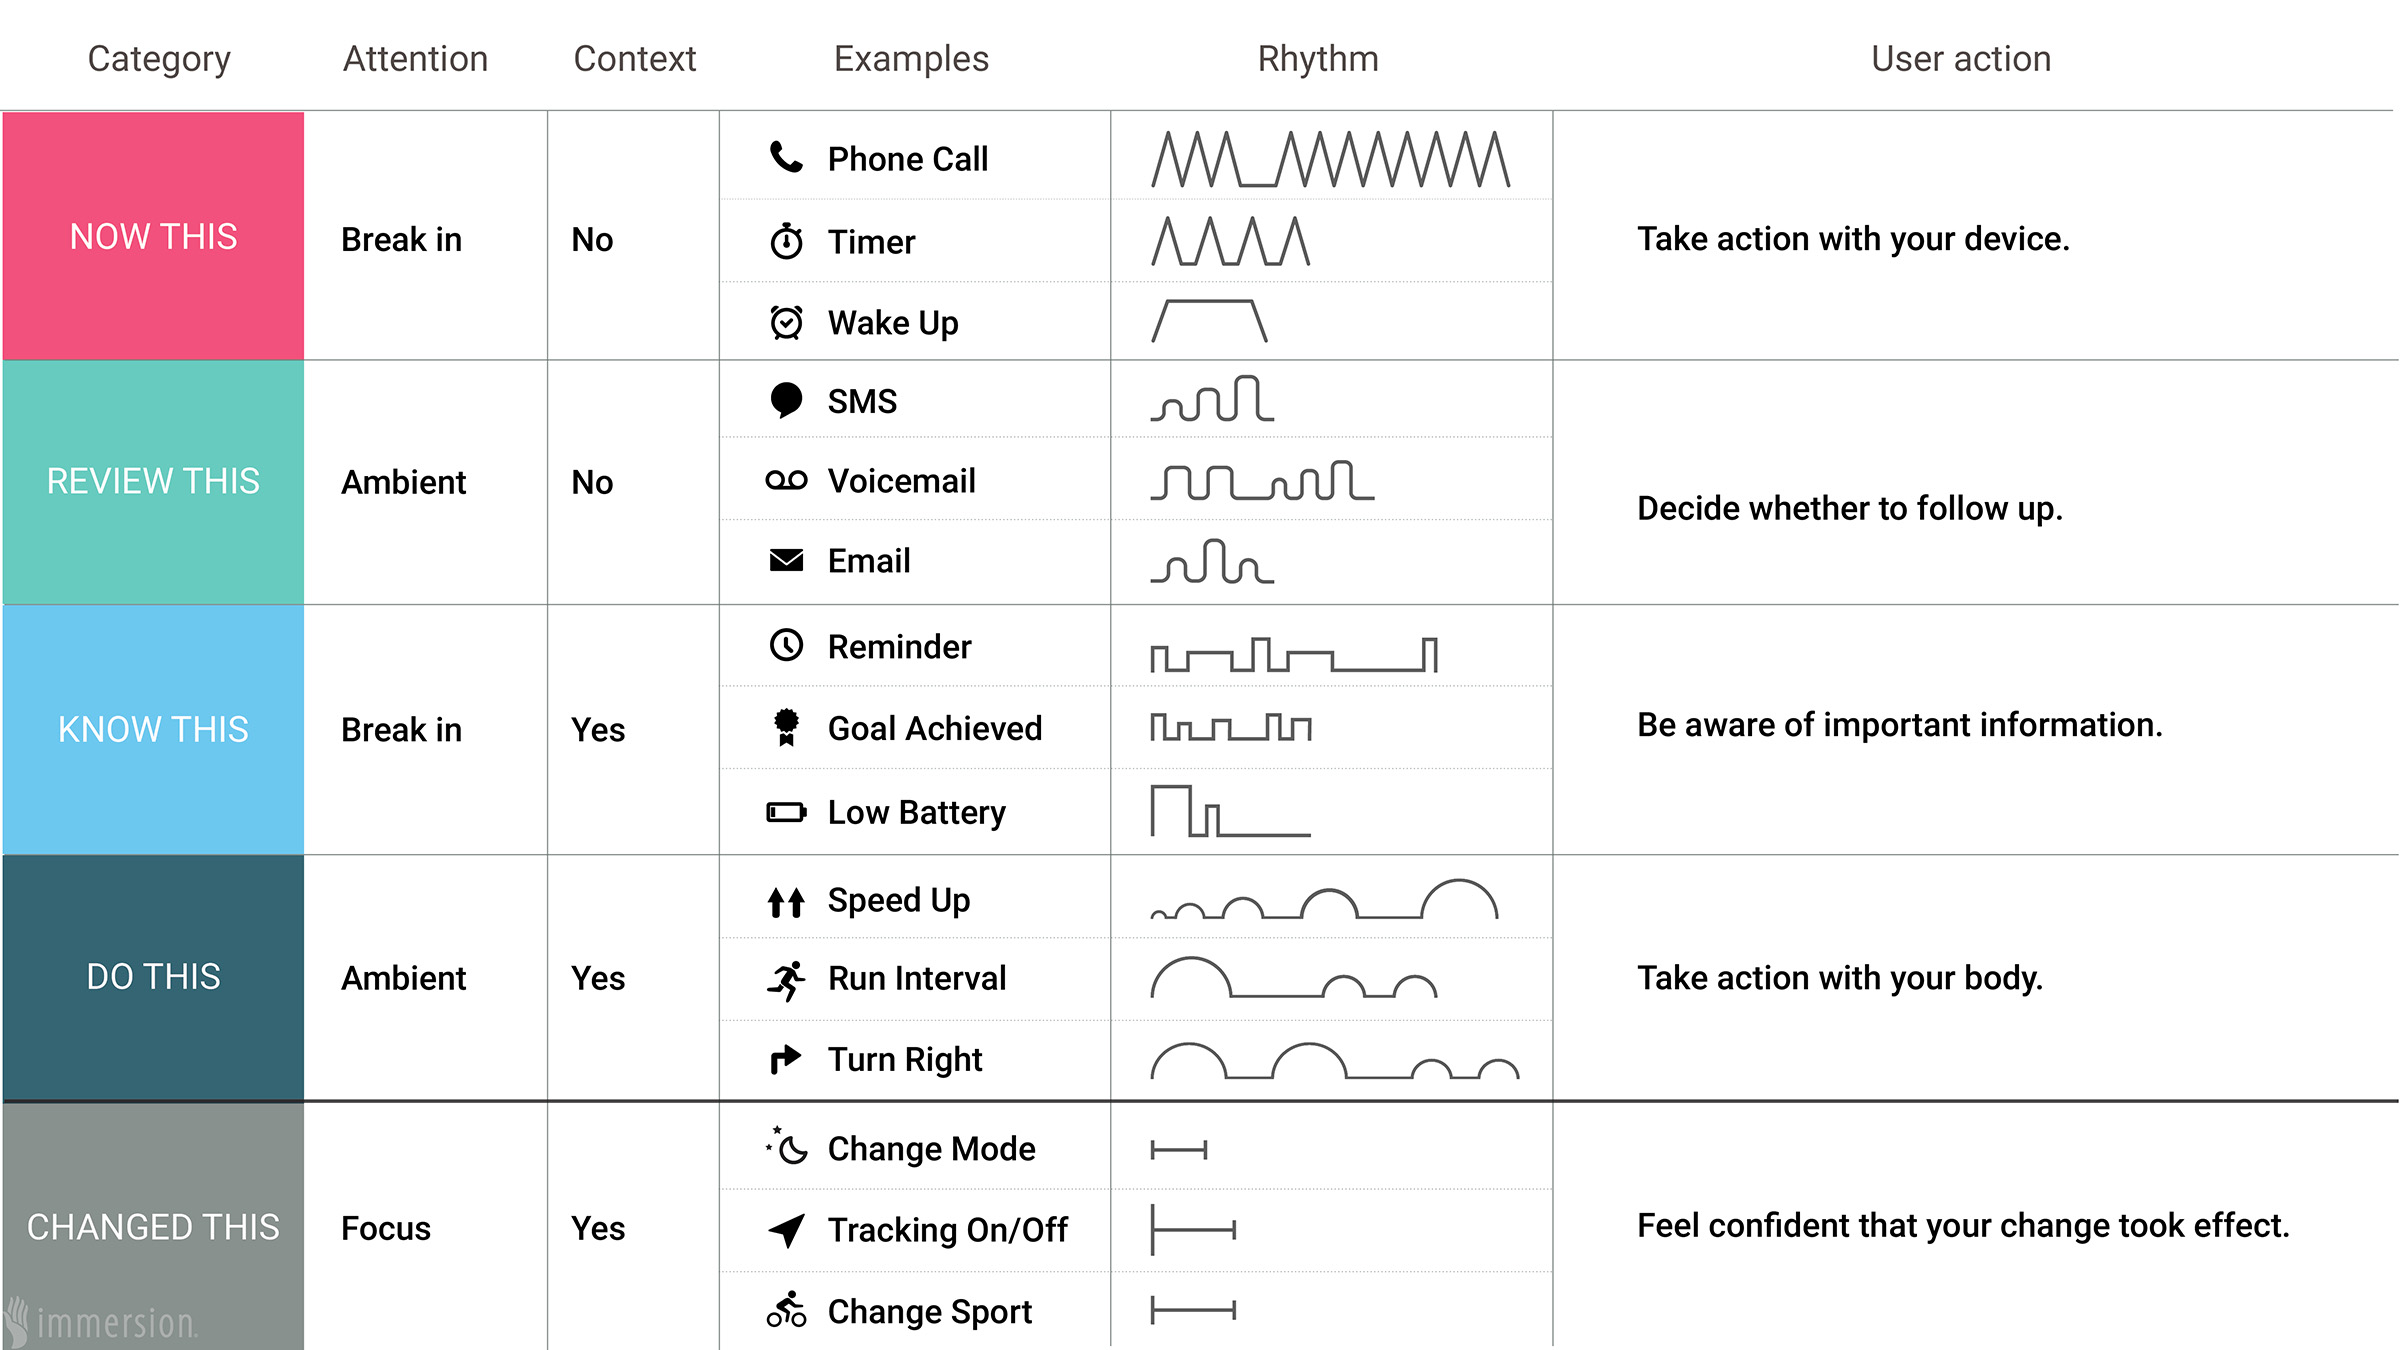
Task: Click the Goal Achieved ribbon badge icon
Action: (786, 727)
